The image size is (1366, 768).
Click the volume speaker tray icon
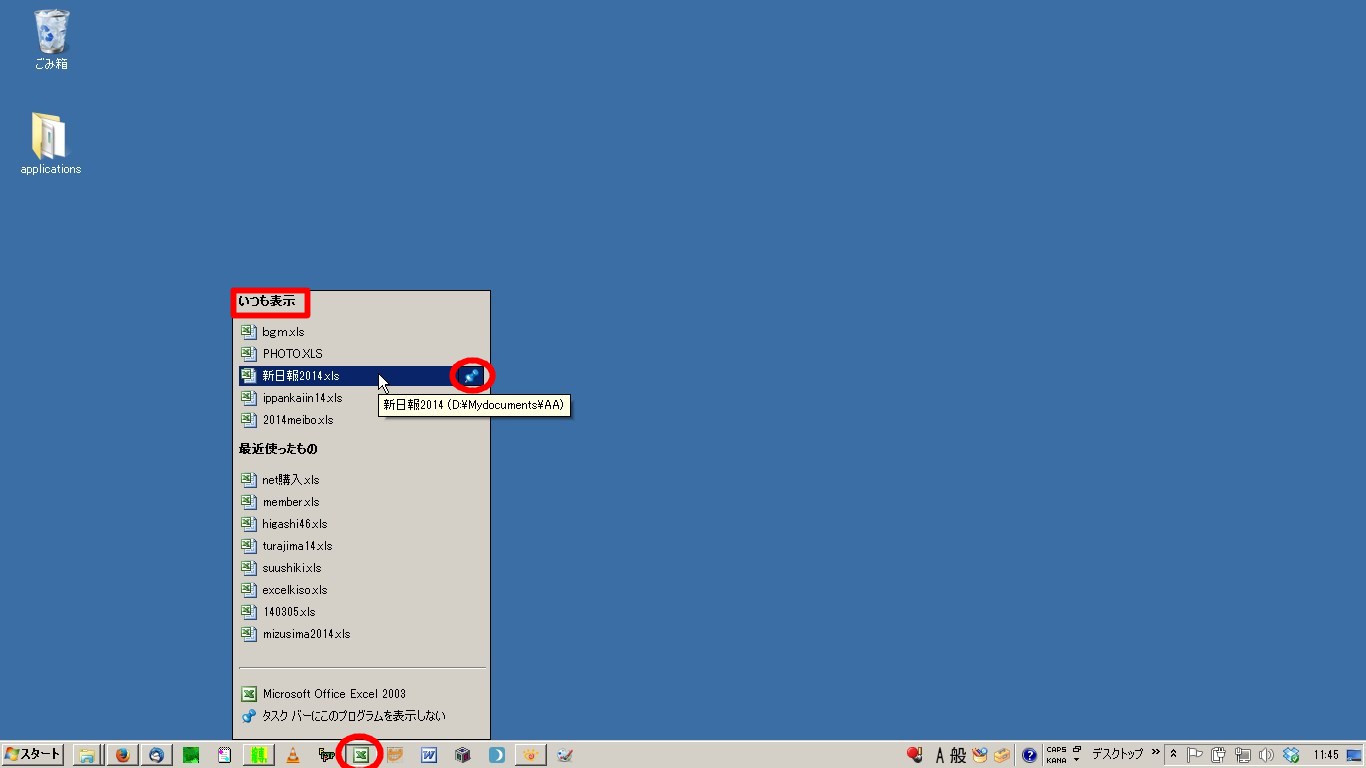[x=1267, y=755]
